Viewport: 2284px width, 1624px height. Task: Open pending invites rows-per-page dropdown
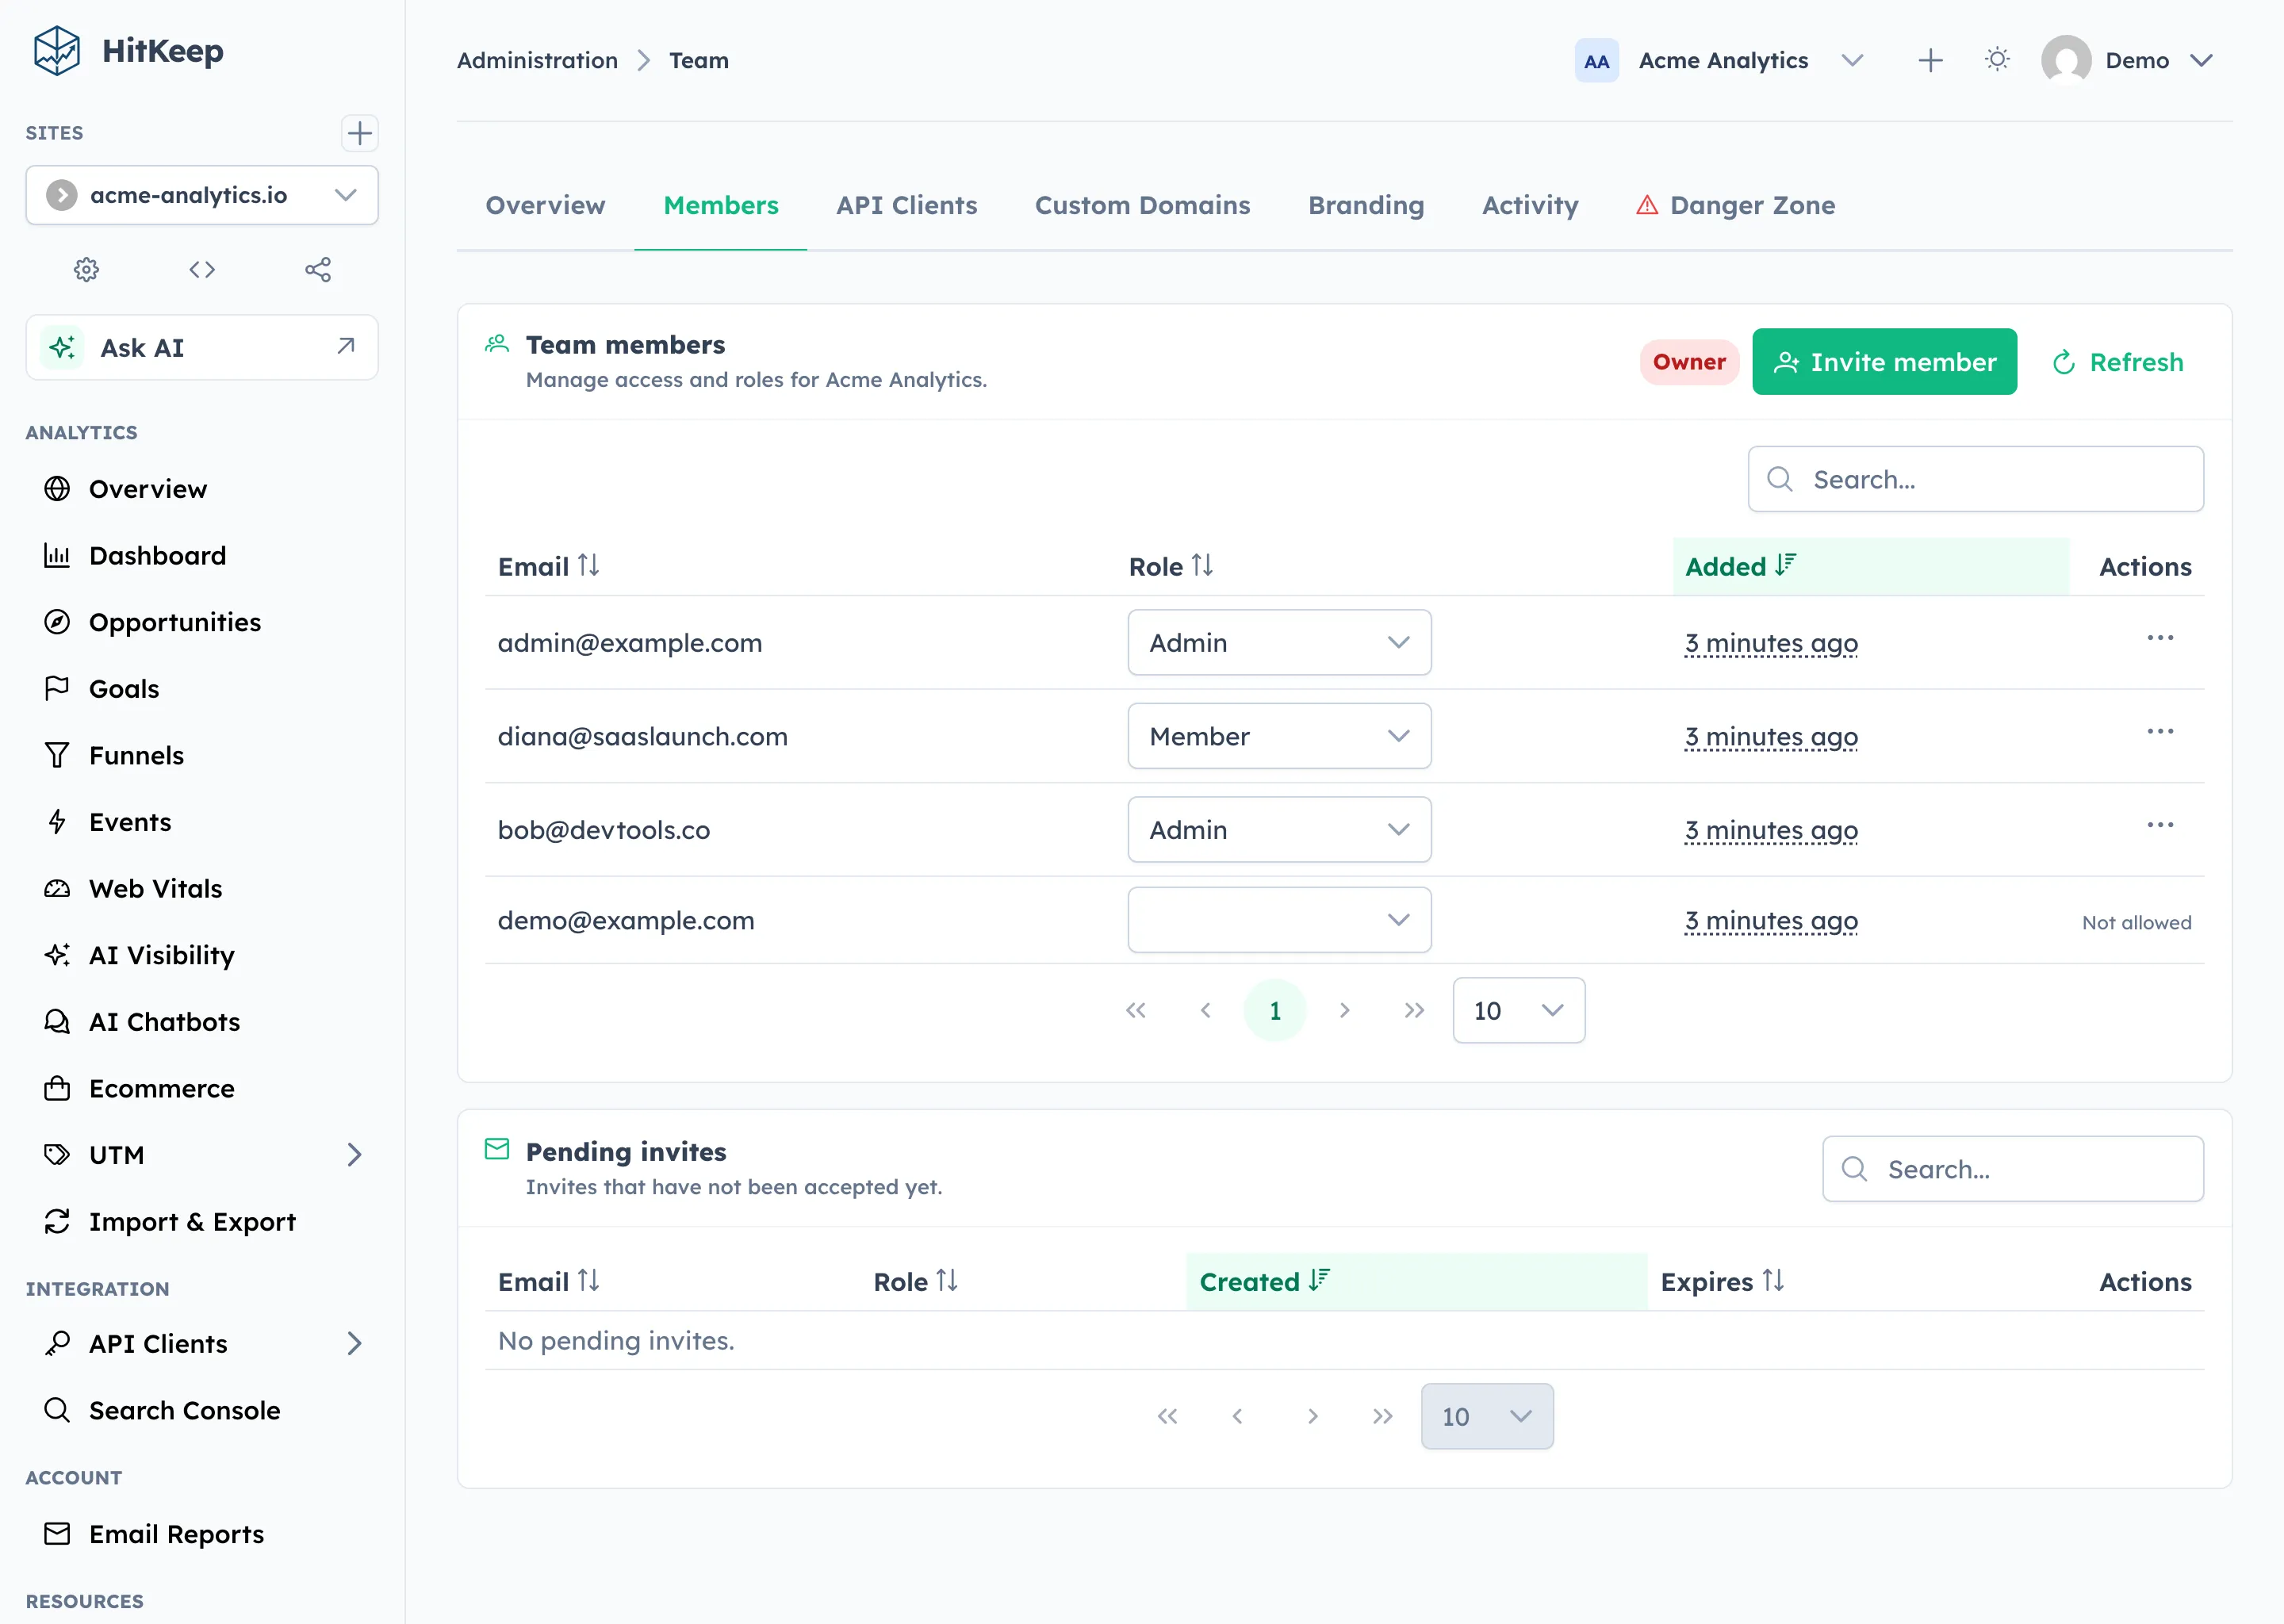(x=1487, y=1416)
